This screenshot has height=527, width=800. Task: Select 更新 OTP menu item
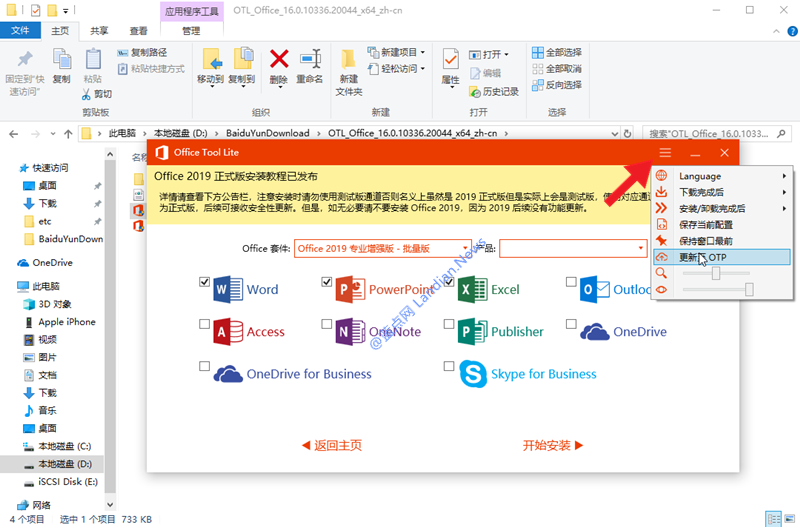tap(722, 257)
